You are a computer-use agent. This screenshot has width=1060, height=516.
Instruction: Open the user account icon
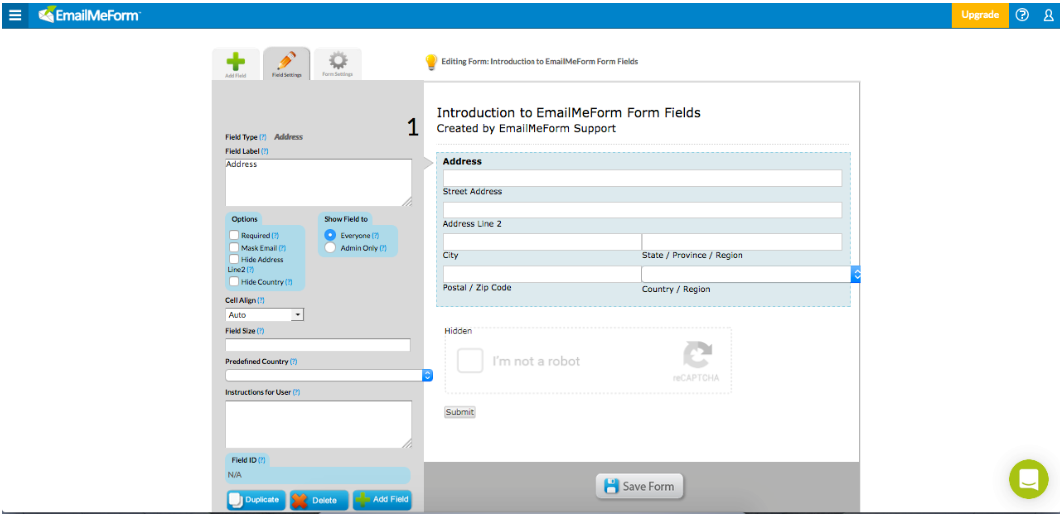point(1049,15)
